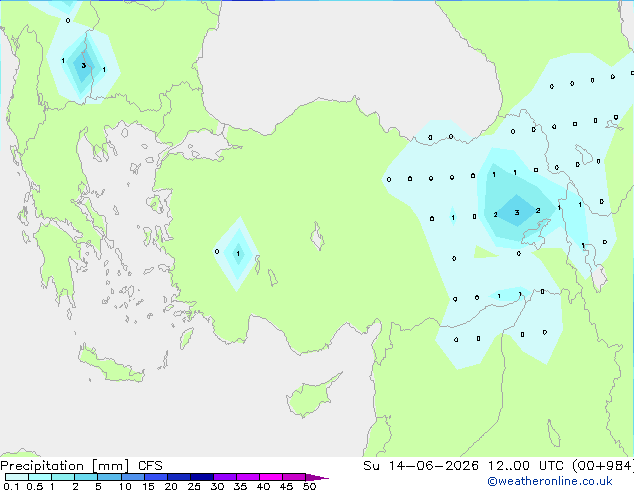This screenshot has width=634, height=490.
Task: Click the '3' value over eastern Turkey
Action: coord(517,212)
